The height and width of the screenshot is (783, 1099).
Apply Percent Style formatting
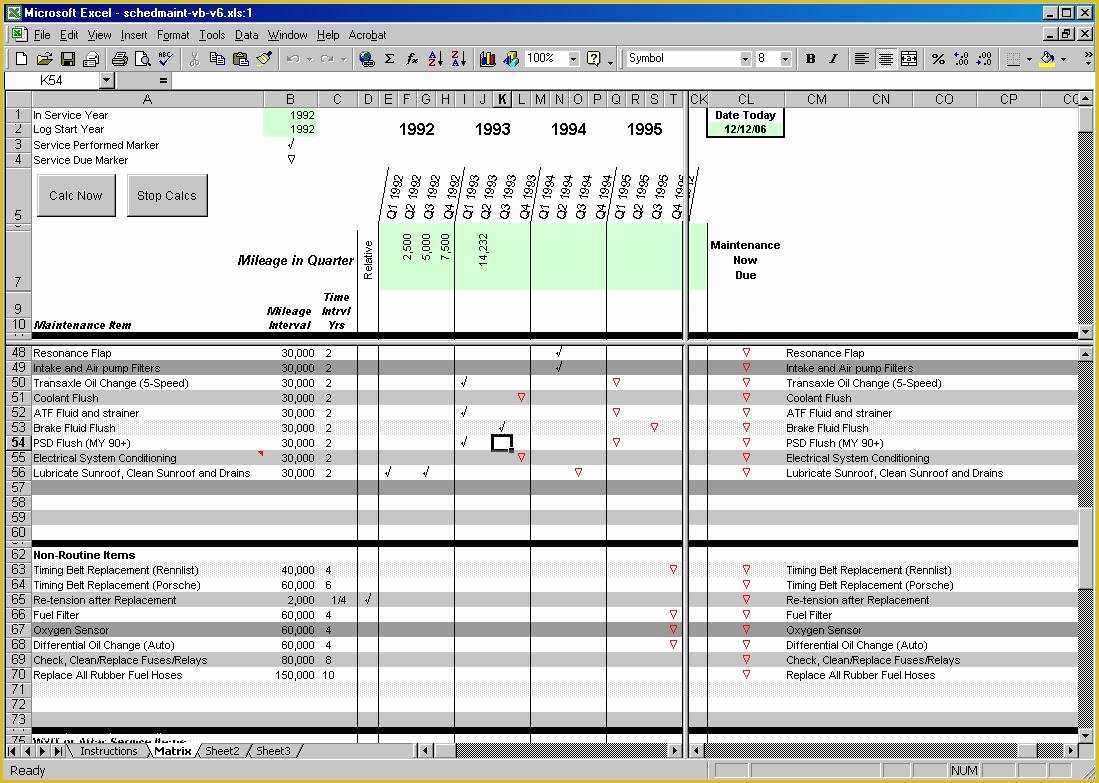coord(938,58)
